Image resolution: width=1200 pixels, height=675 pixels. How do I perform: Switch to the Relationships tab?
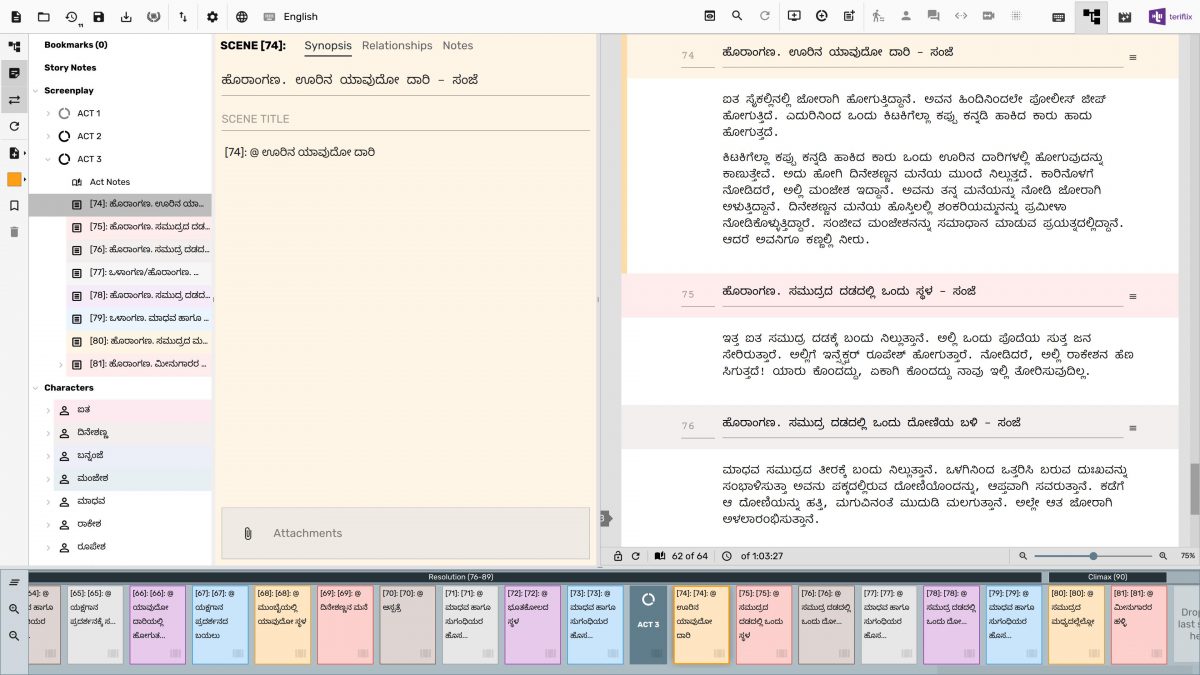click(x=397, y=45)
